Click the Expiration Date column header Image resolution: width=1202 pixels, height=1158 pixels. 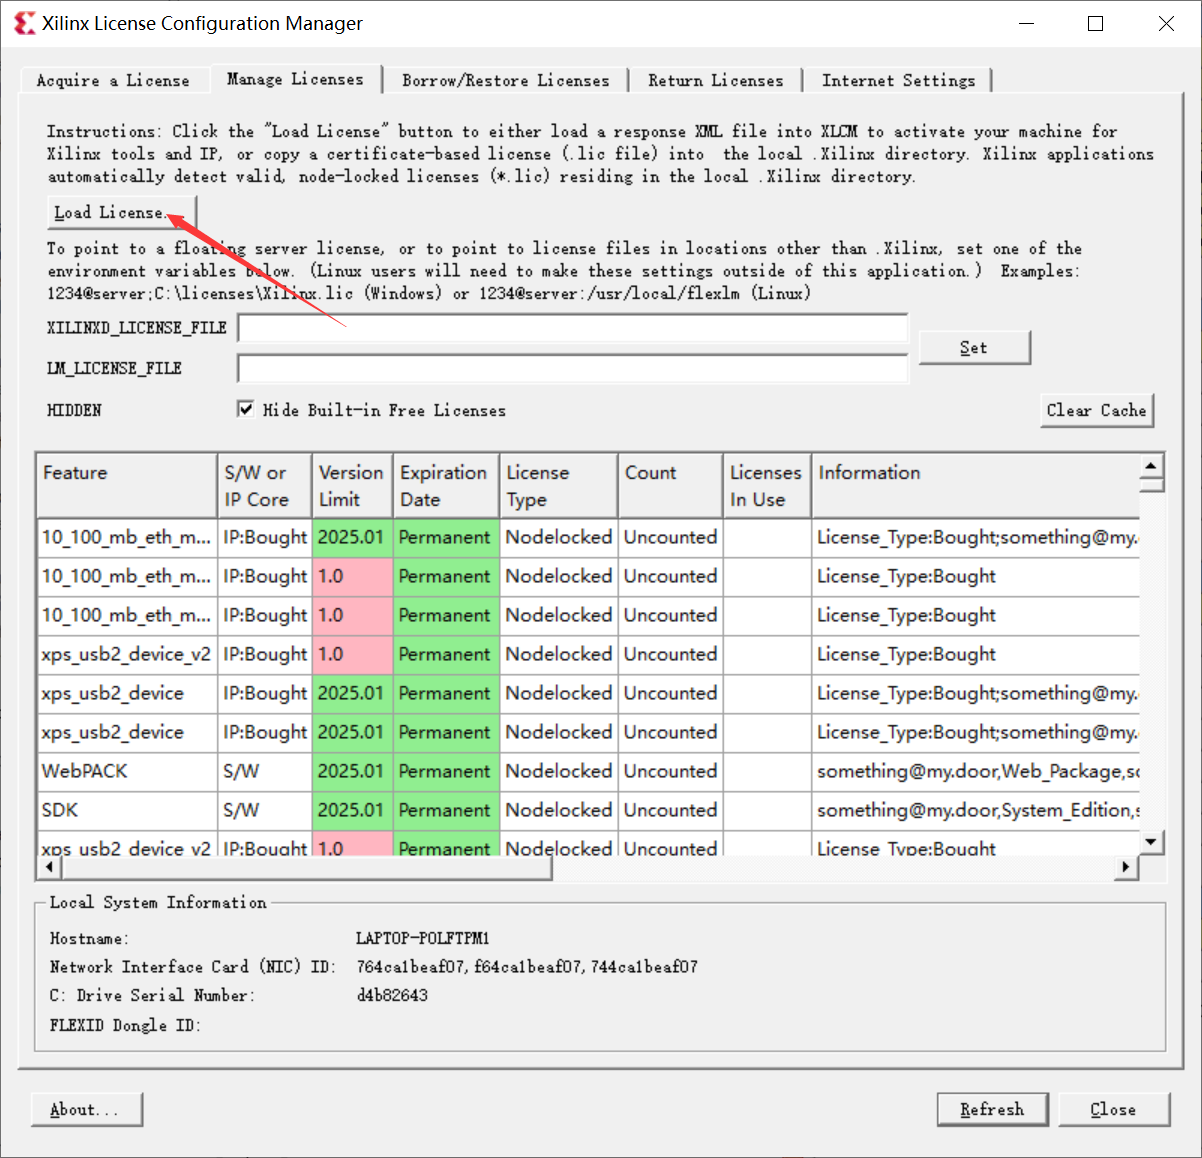(445, 485)
